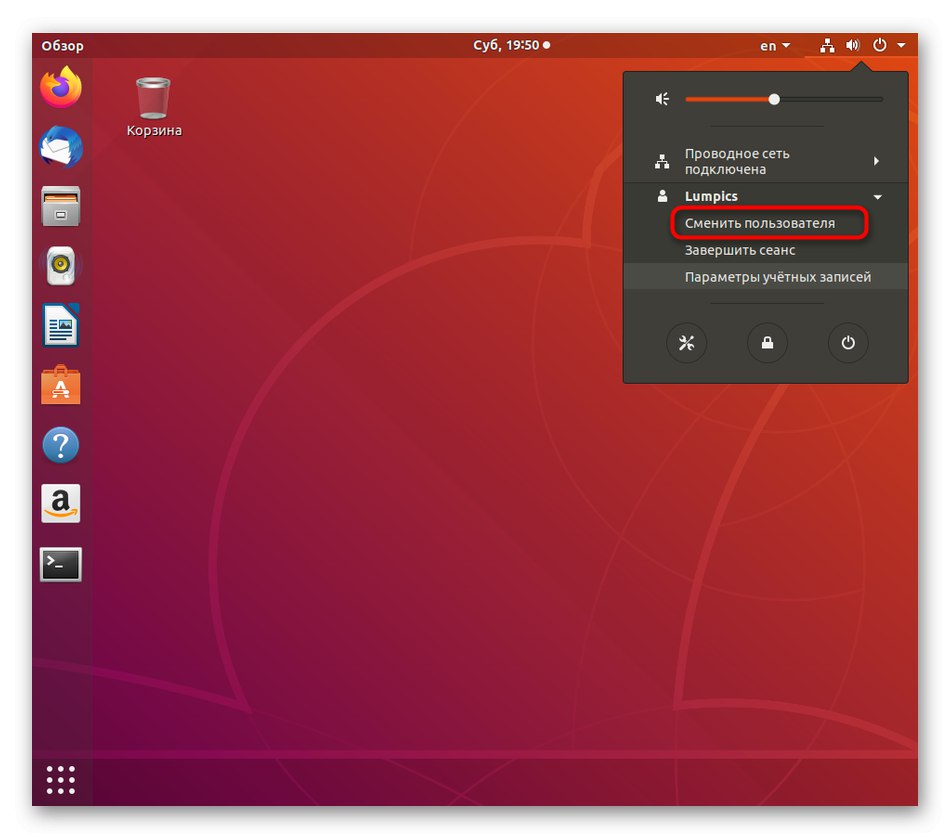
Task: Expand the wired network submenu arrow
Action: pos(876,161)
